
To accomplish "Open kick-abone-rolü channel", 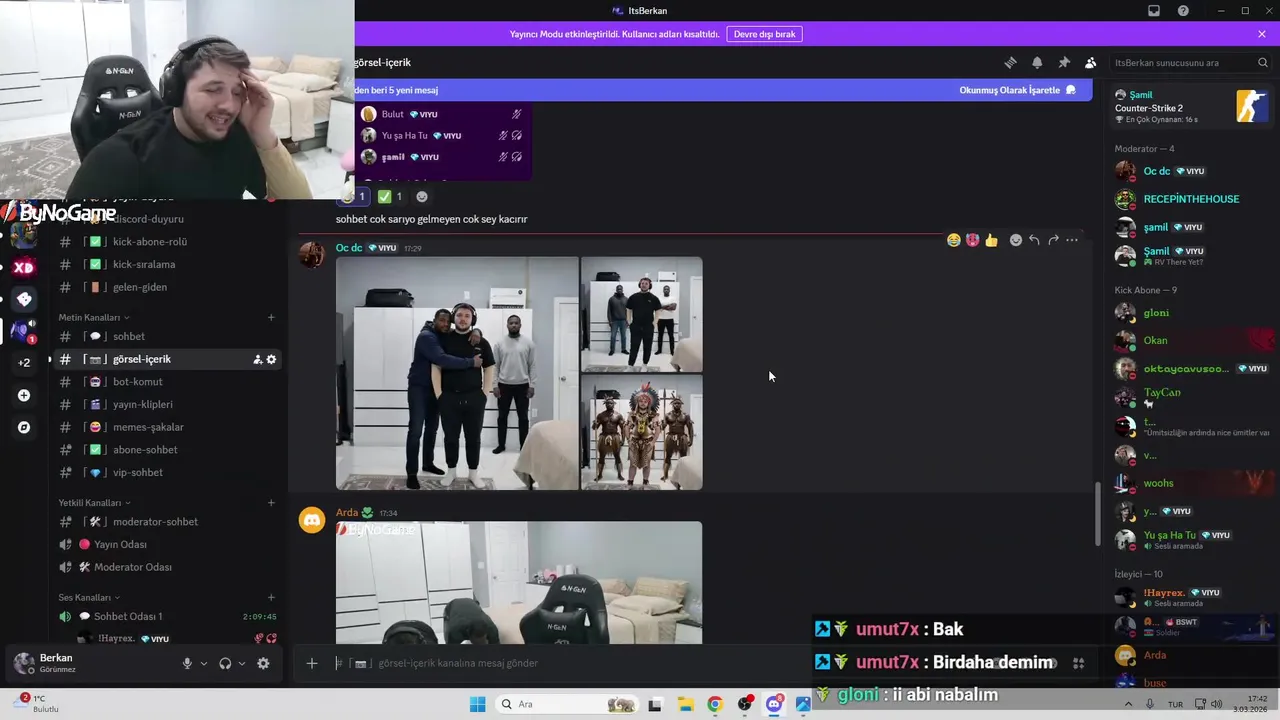I will point(167,242).
